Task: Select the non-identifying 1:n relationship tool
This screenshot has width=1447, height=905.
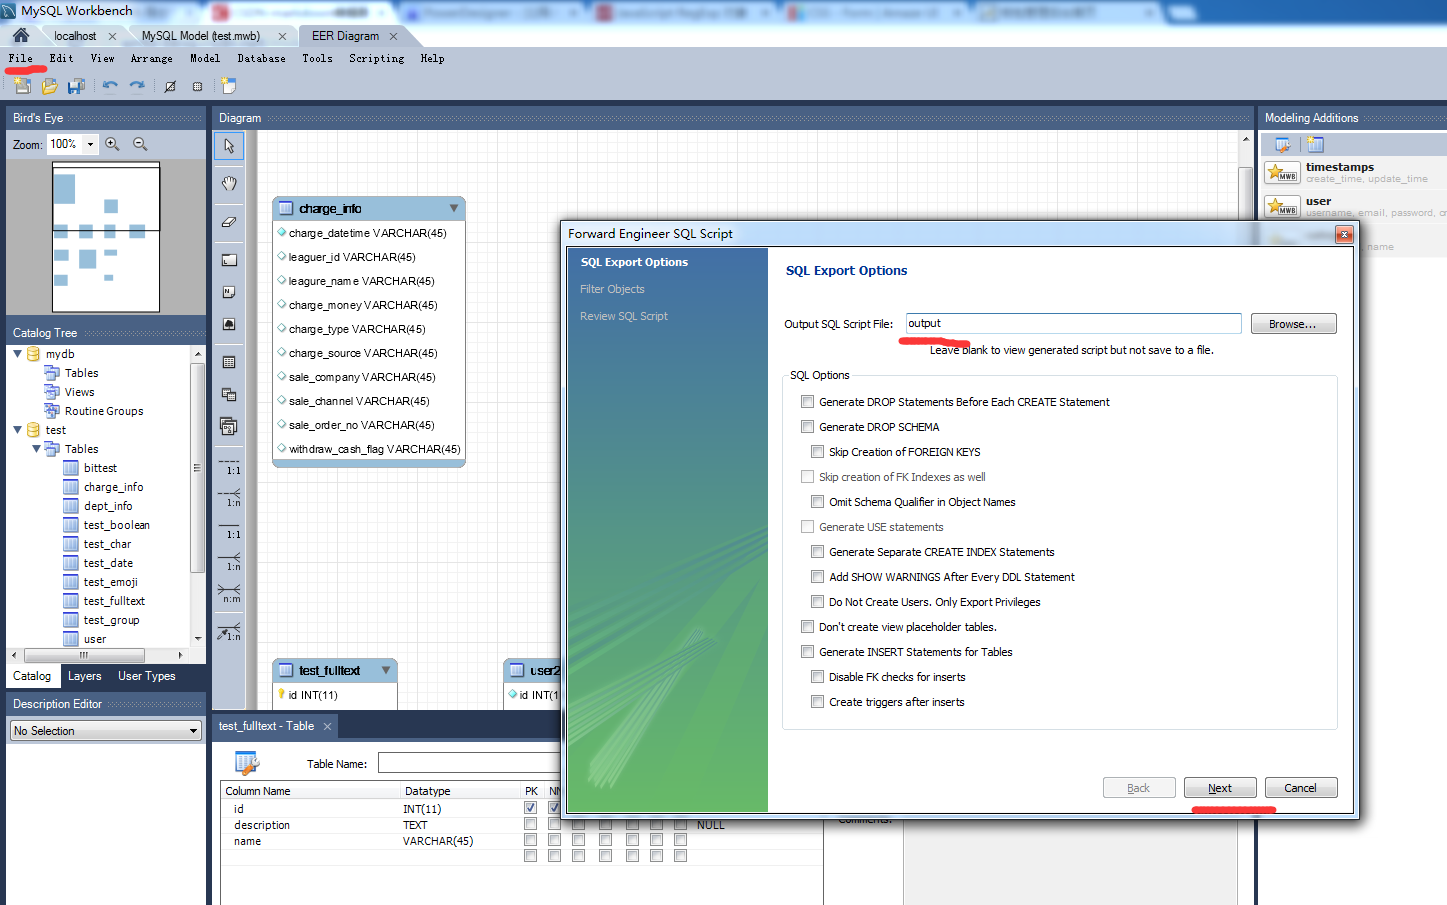Action: [230, 497]
